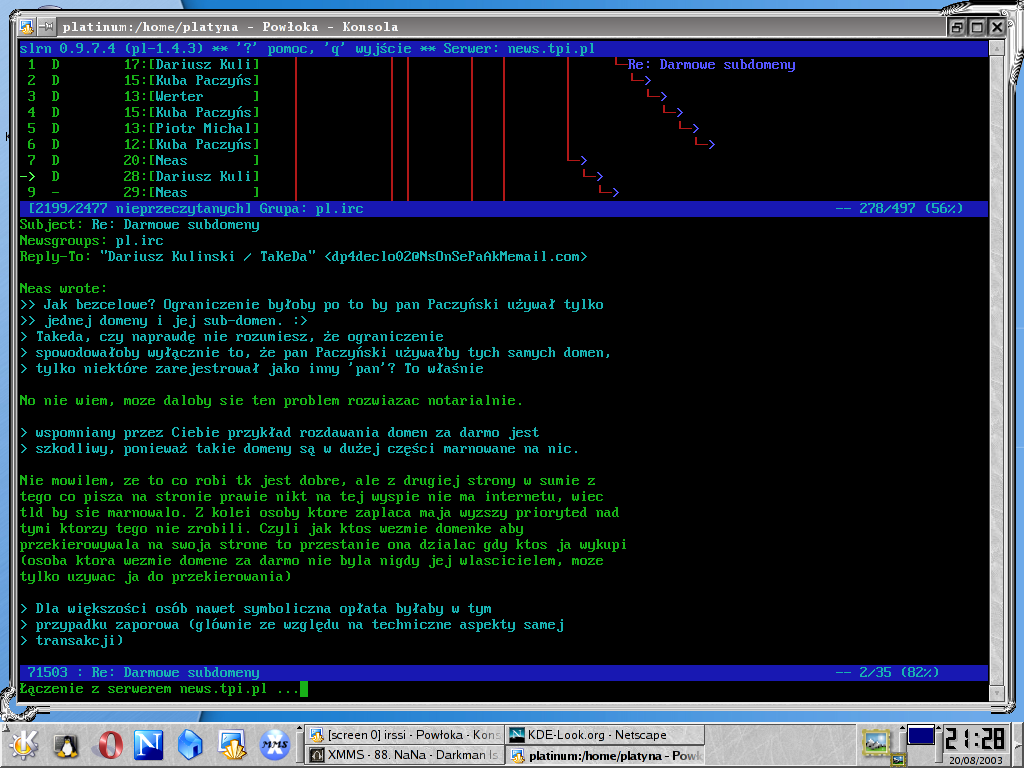This screenshot has height=768, width=1024.
Task: Open the Netscape launcher icon
Action: [149, 744]
